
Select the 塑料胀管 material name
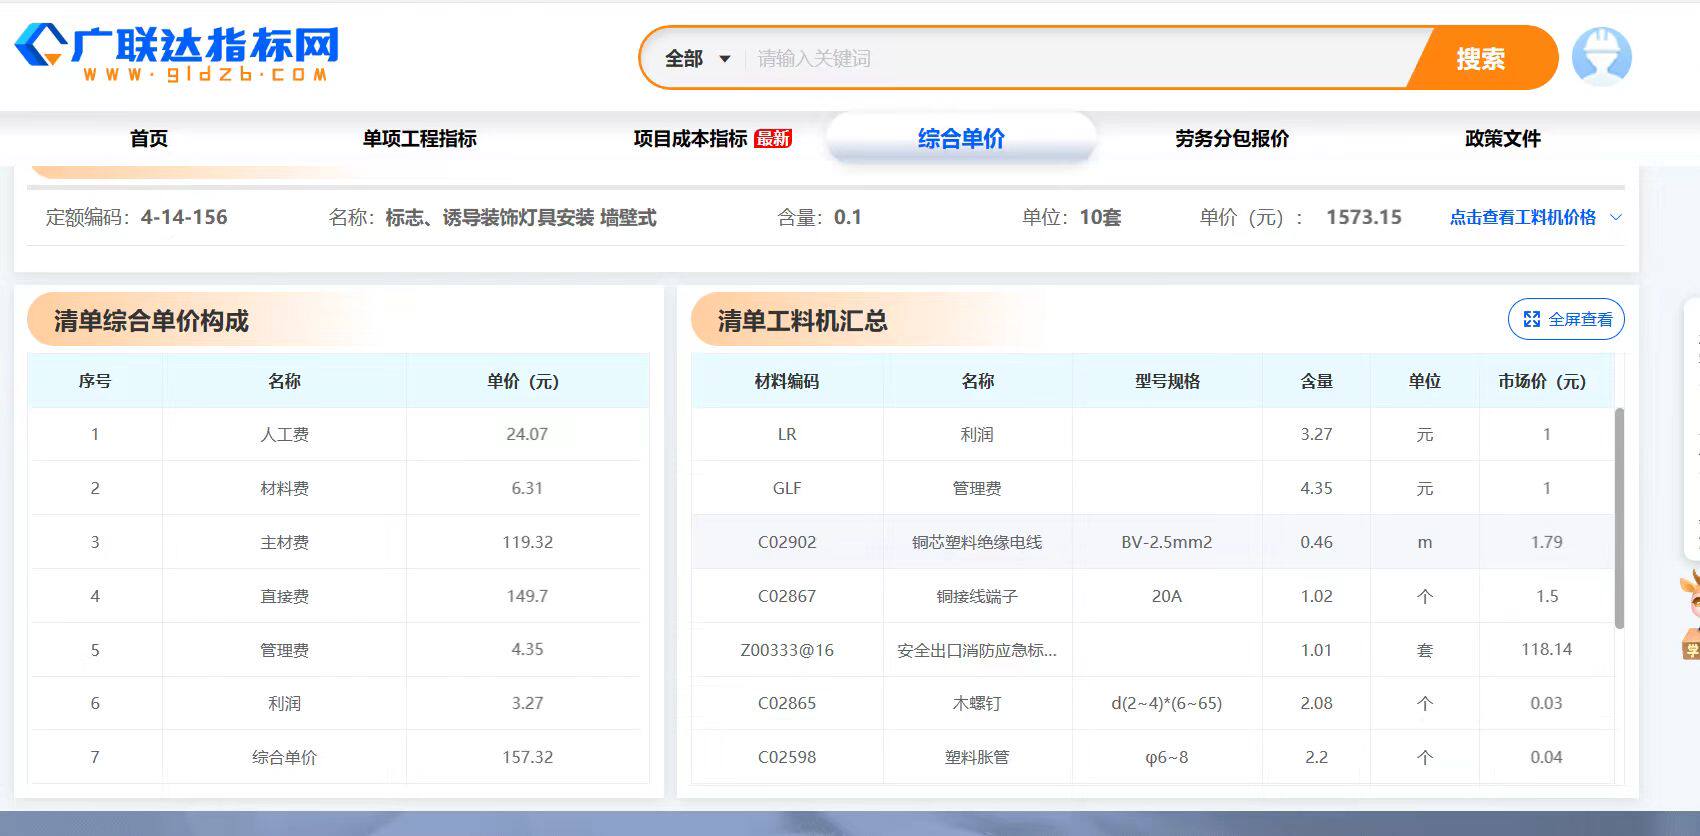977,757
